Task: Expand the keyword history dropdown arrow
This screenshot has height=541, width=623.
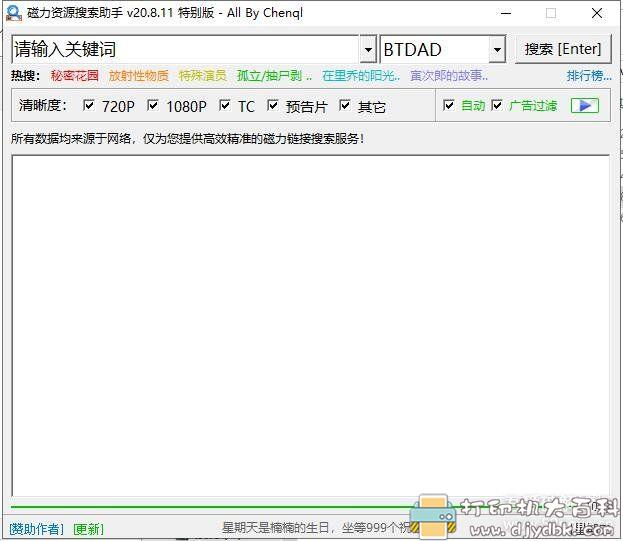Action: pyautogui.click(x=368, y=49)
